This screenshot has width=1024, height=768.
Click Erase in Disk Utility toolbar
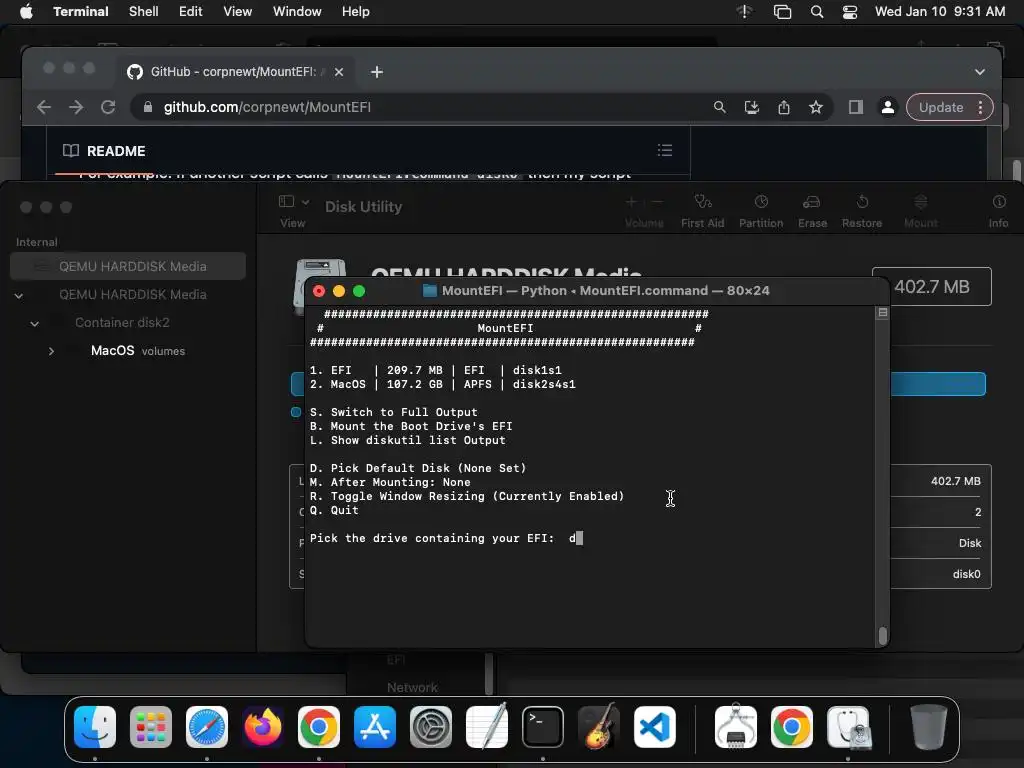tap(812, 210)
